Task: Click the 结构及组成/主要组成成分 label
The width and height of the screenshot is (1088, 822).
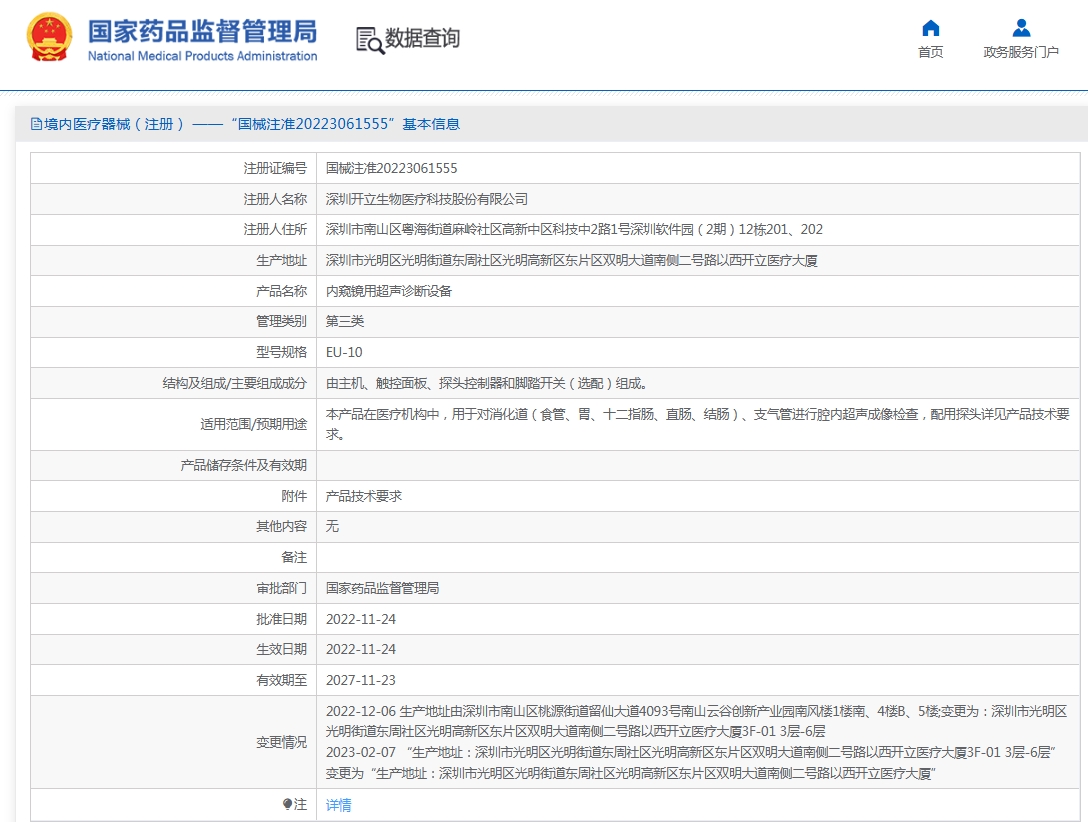Action: (235, 384)
